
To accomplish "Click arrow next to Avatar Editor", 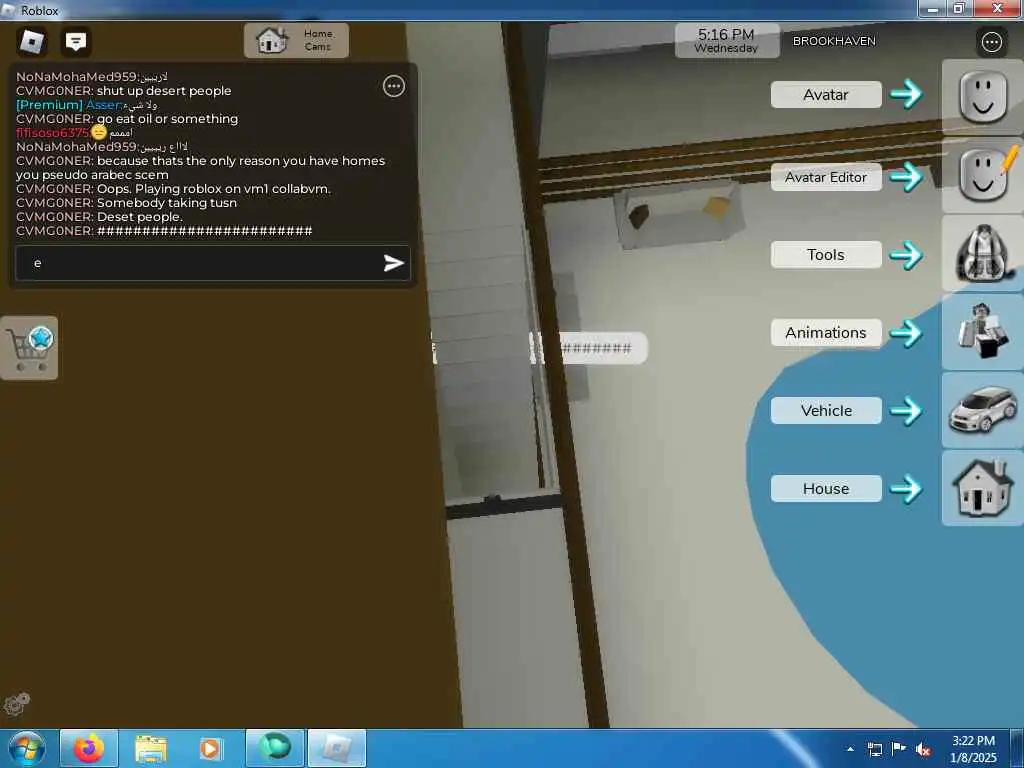I will pyautogui.click(x=906, y=176).
